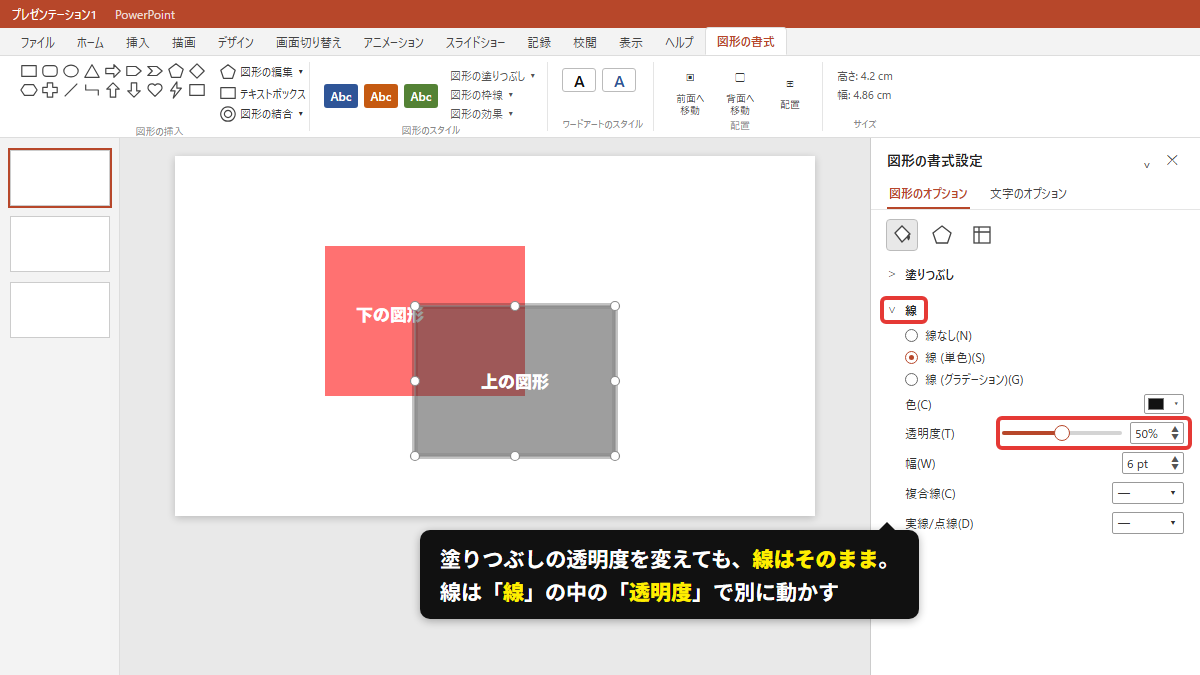Apply the green Abc shape style
Viewport: 1200px width, 675px height.
(421, 96)
